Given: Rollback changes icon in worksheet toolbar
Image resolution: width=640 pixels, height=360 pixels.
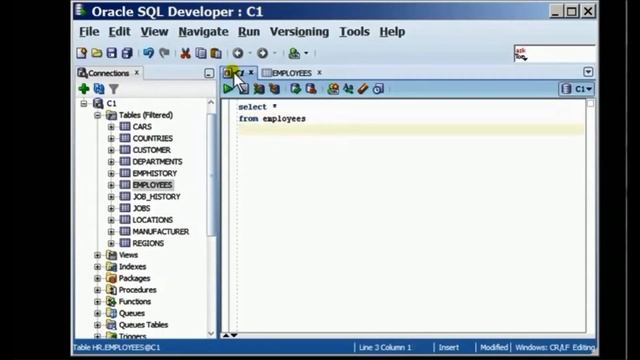Looking at the screenshot, I should [311, 89].
